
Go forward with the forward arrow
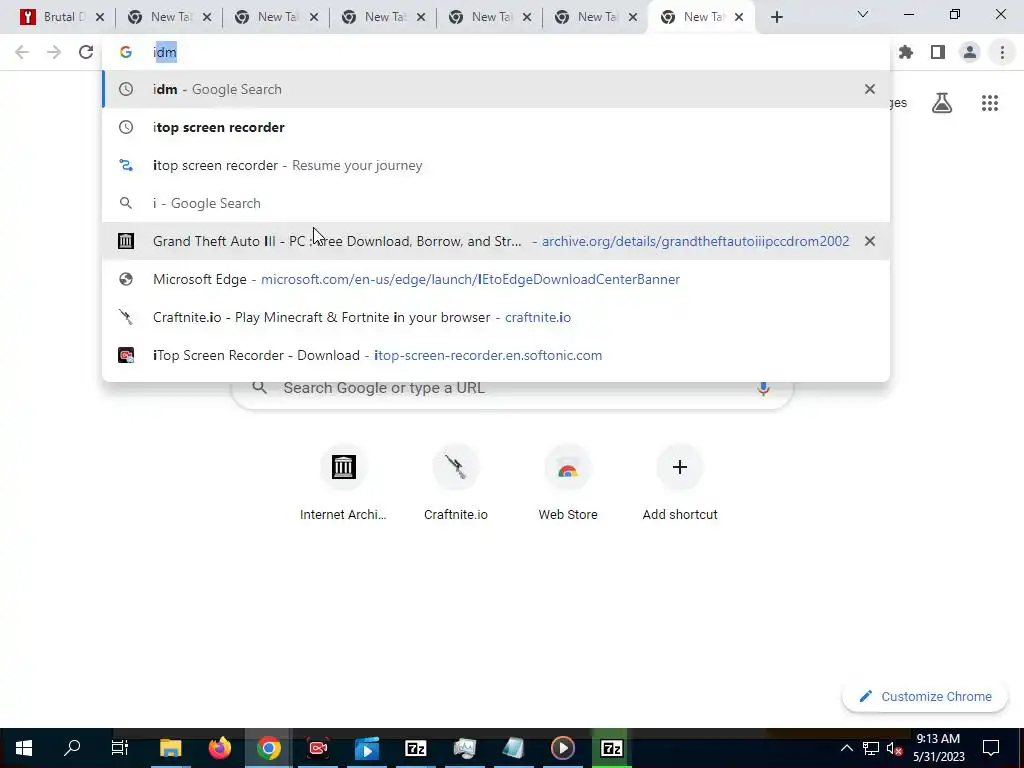click(x=54, y=52)
